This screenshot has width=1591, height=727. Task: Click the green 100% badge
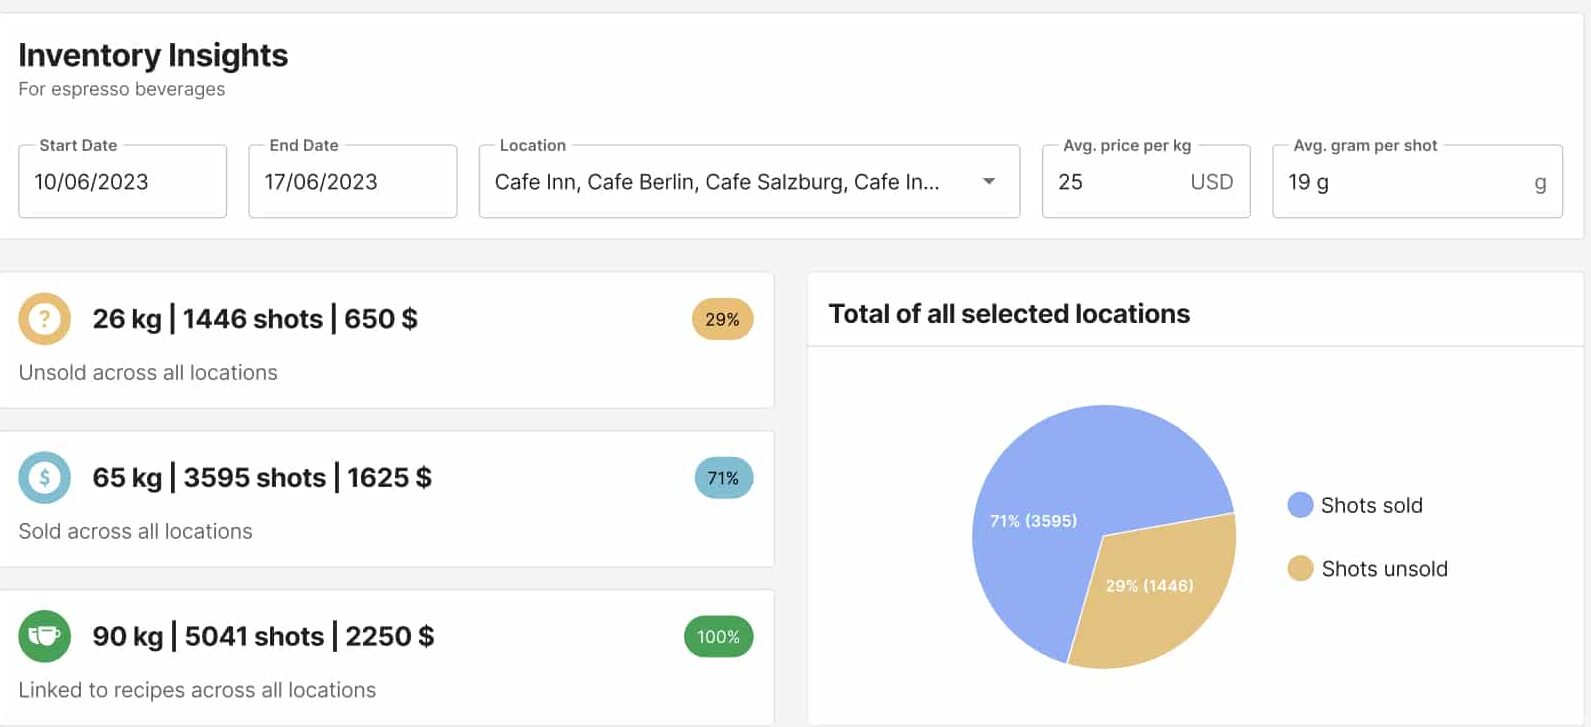pyautogui.click(x=718, y=637)
